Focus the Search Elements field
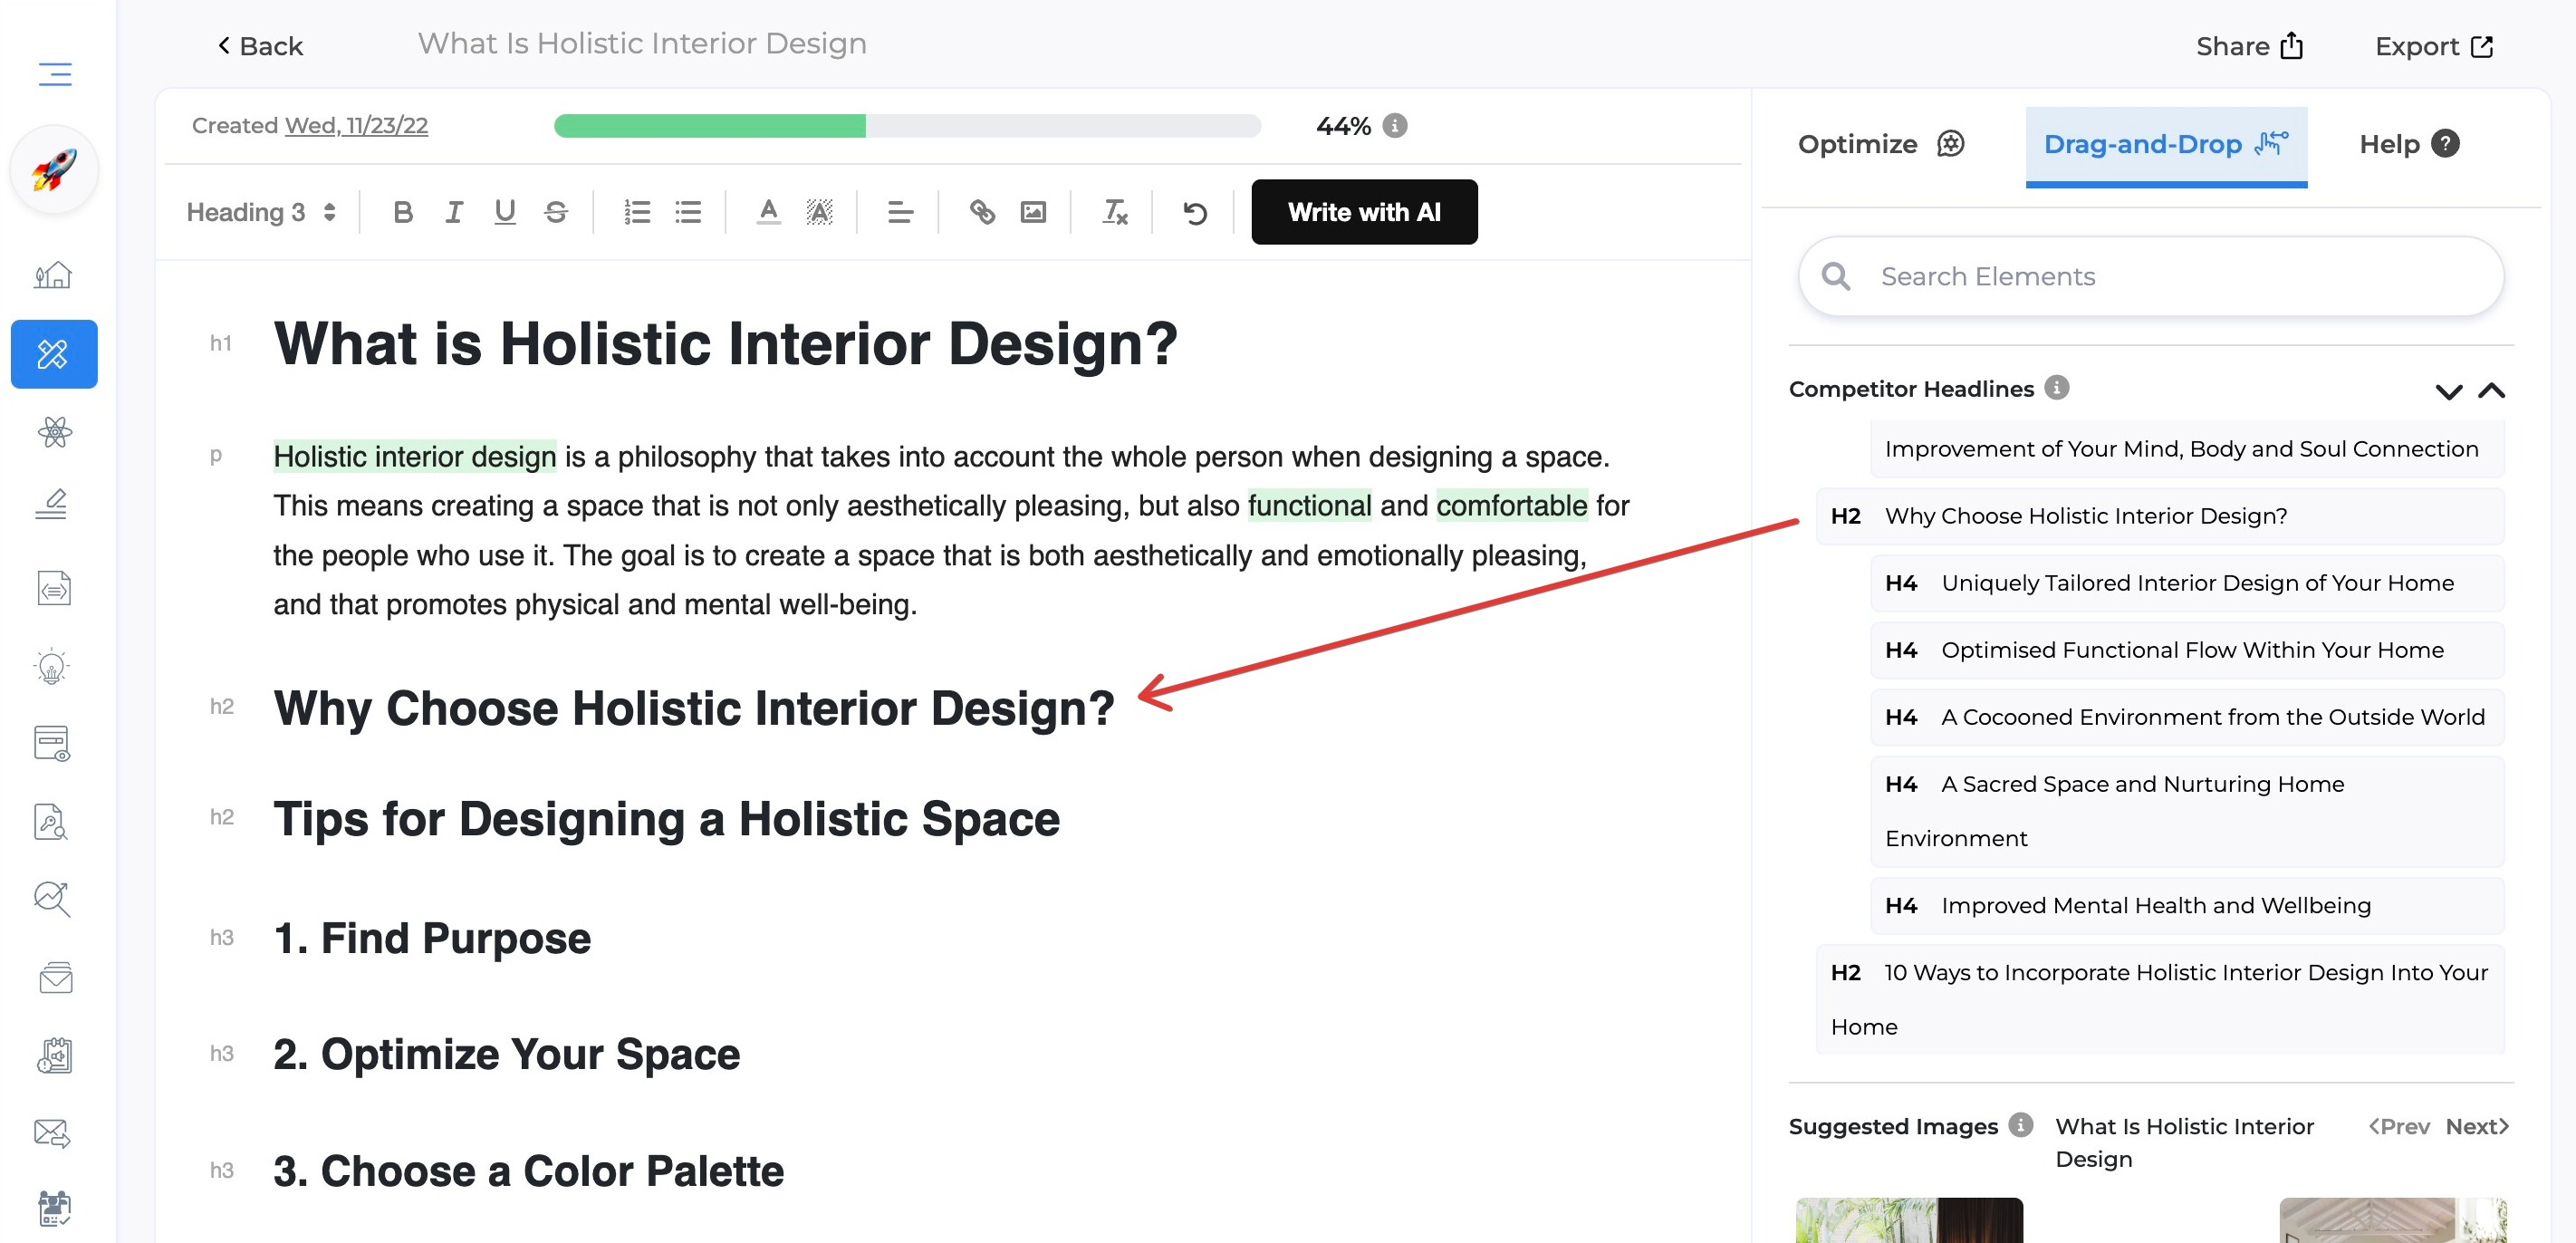The image size is (2576, 1243). coord(2151,276)
